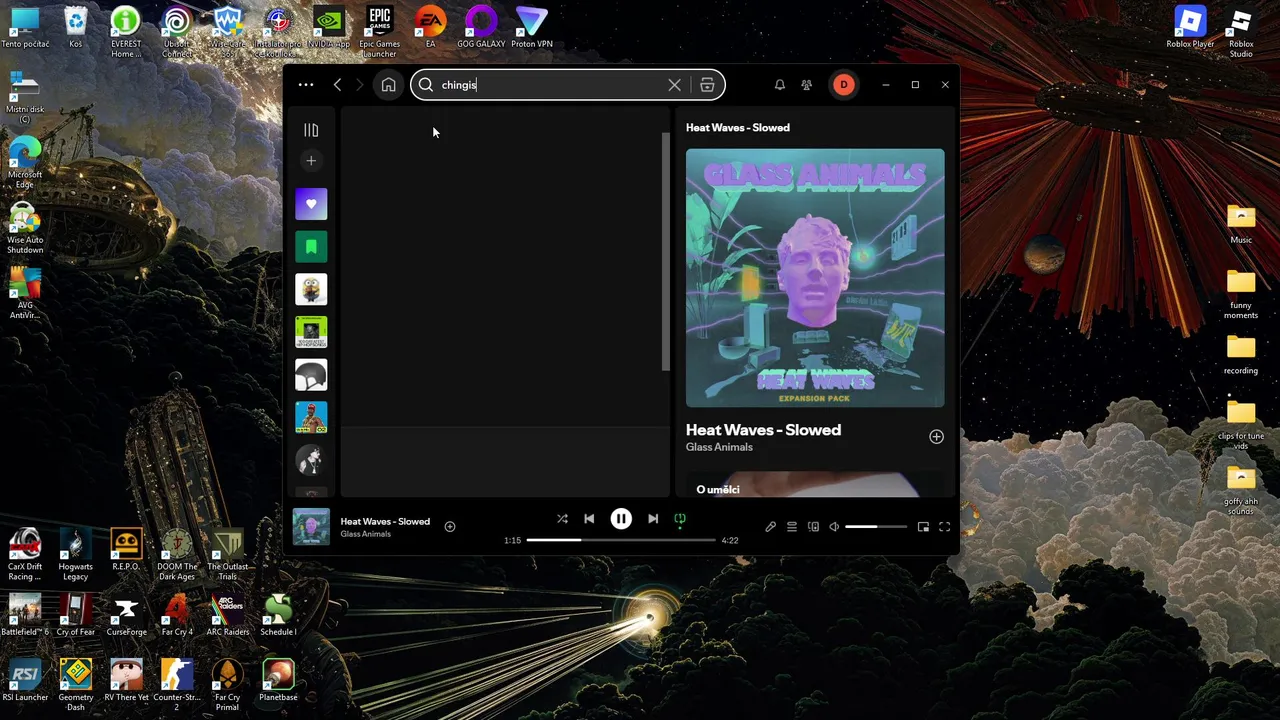Open Glass Animals artist in side panel

pos(719,447)
